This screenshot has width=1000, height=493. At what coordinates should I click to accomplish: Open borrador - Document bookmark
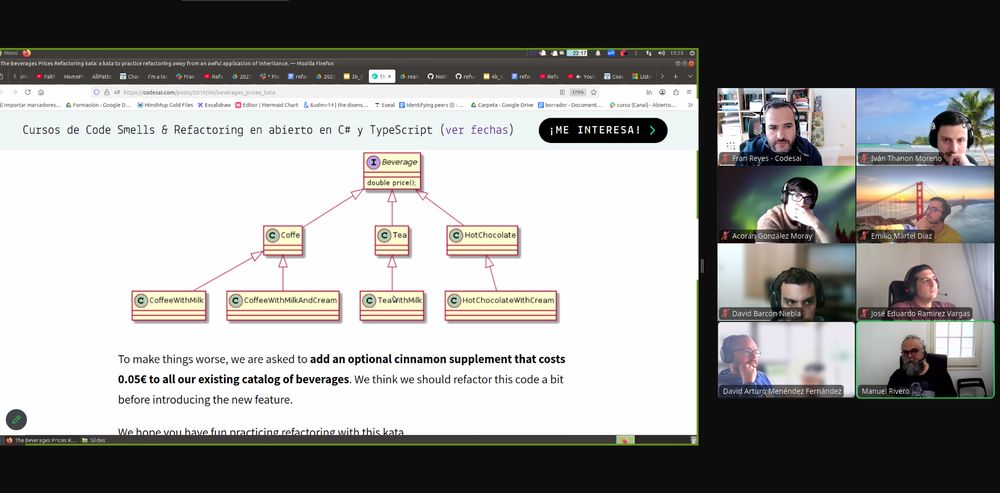pos(570,105)
